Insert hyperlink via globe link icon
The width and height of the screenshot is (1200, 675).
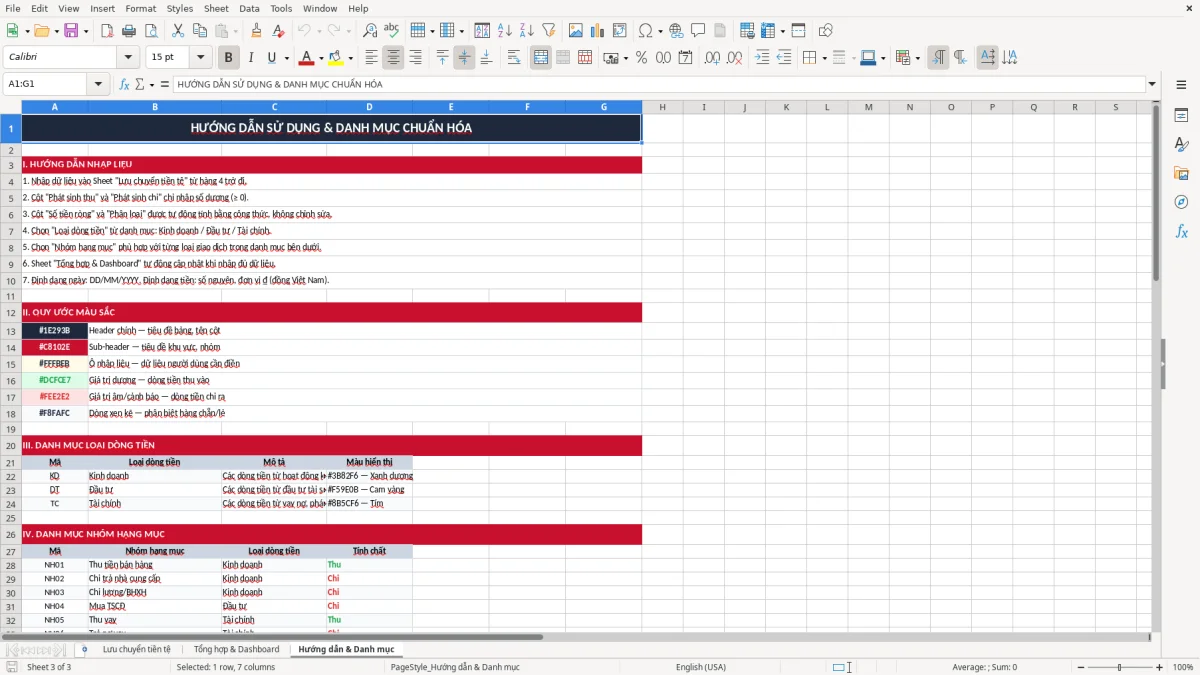pyautogui.click(x=677, y=31)
